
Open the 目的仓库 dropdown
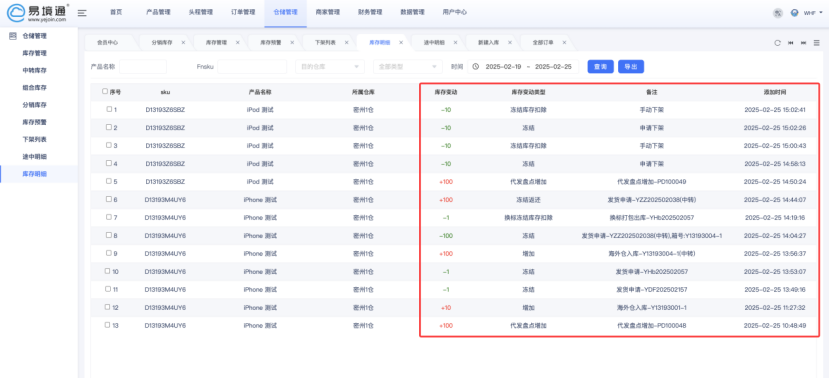pyautogui.click(x=330, y=67)
